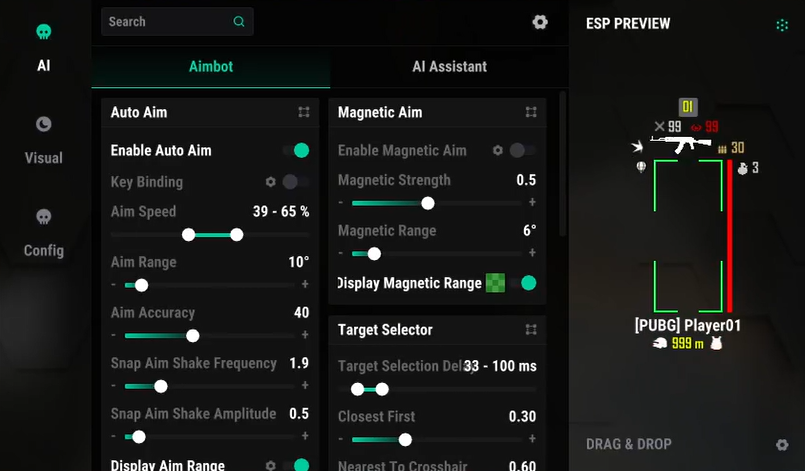Image resolution: width=805 pixels, height=471 pixels.
Task: Turn off Display Magnetic Range toggle
Action: pos(524,283)
